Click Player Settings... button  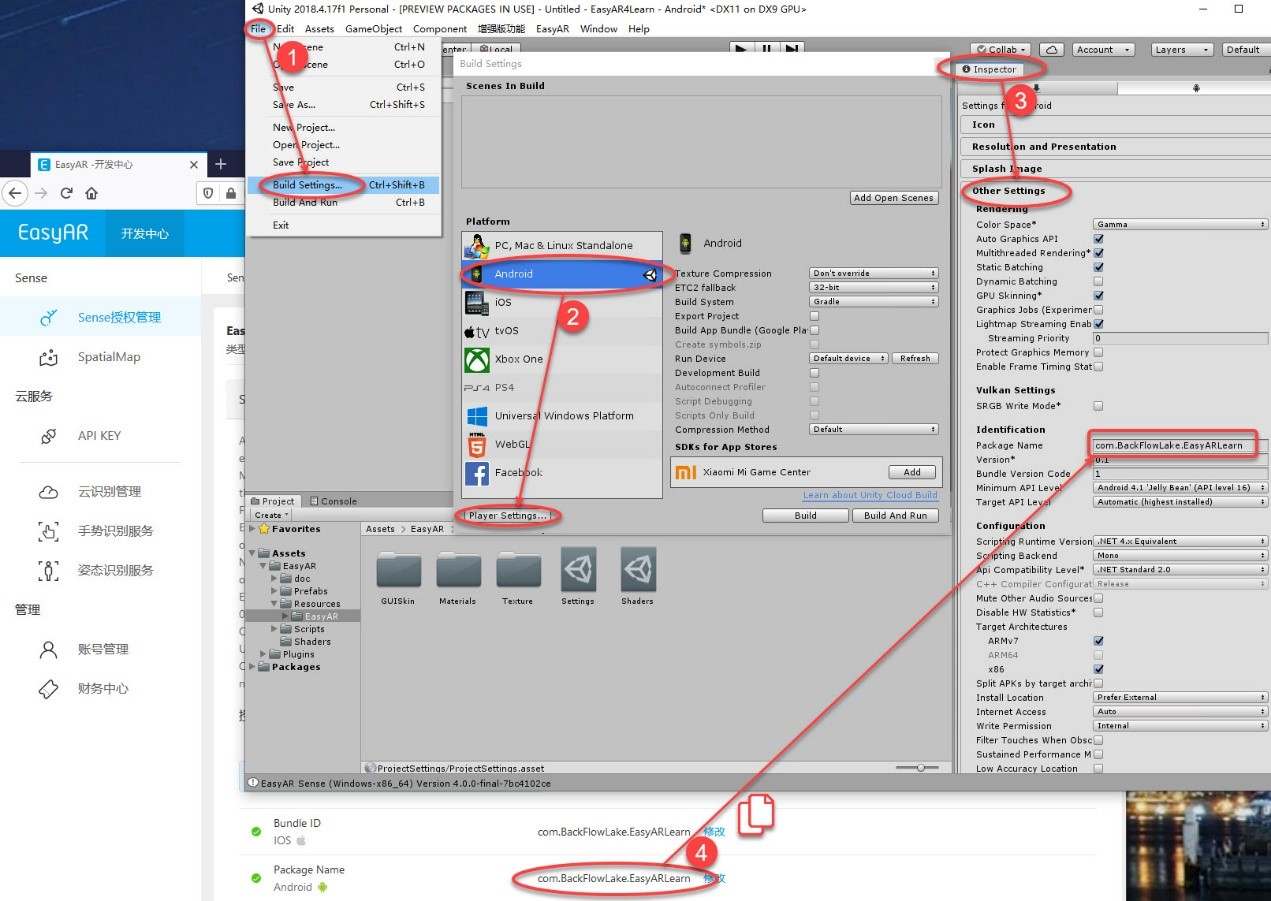[x=509, y=516]
